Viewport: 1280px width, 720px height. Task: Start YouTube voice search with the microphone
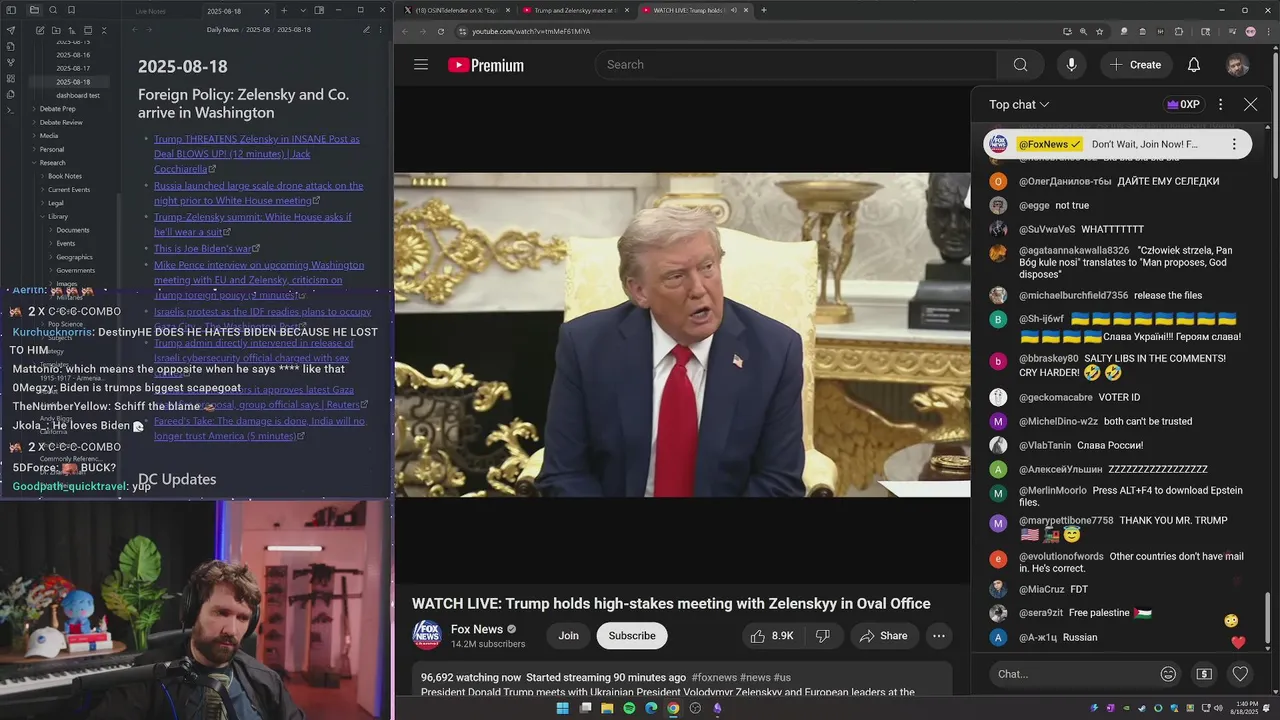(1071, 65)
